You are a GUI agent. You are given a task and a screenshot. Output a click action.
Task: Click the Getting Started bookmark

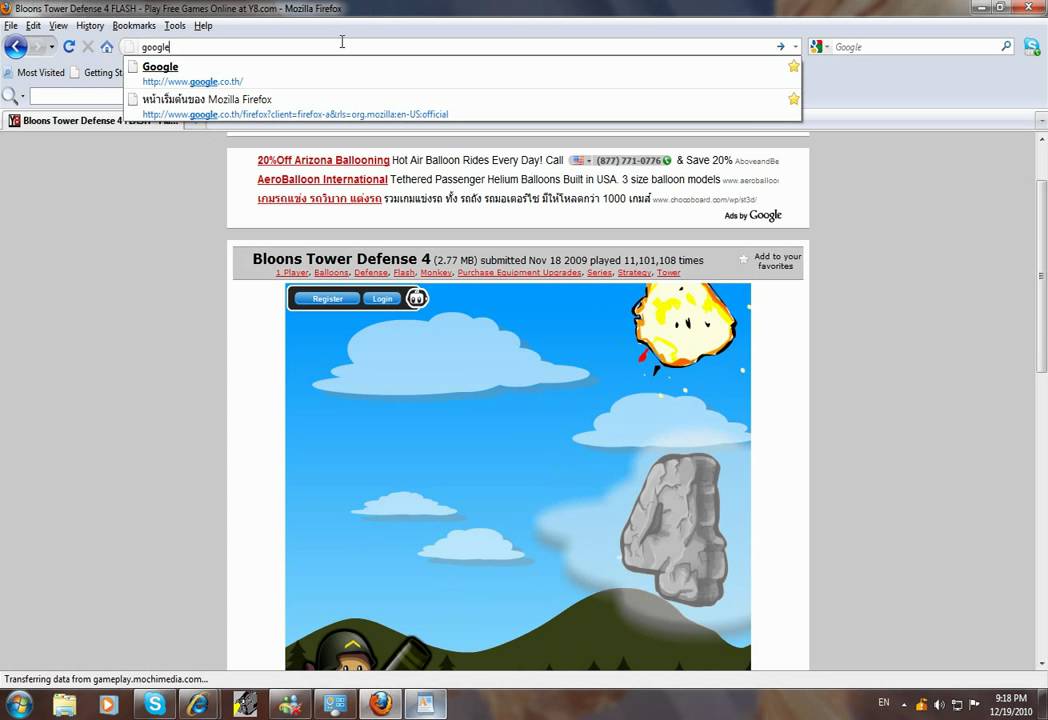click(x=97, y=72)
